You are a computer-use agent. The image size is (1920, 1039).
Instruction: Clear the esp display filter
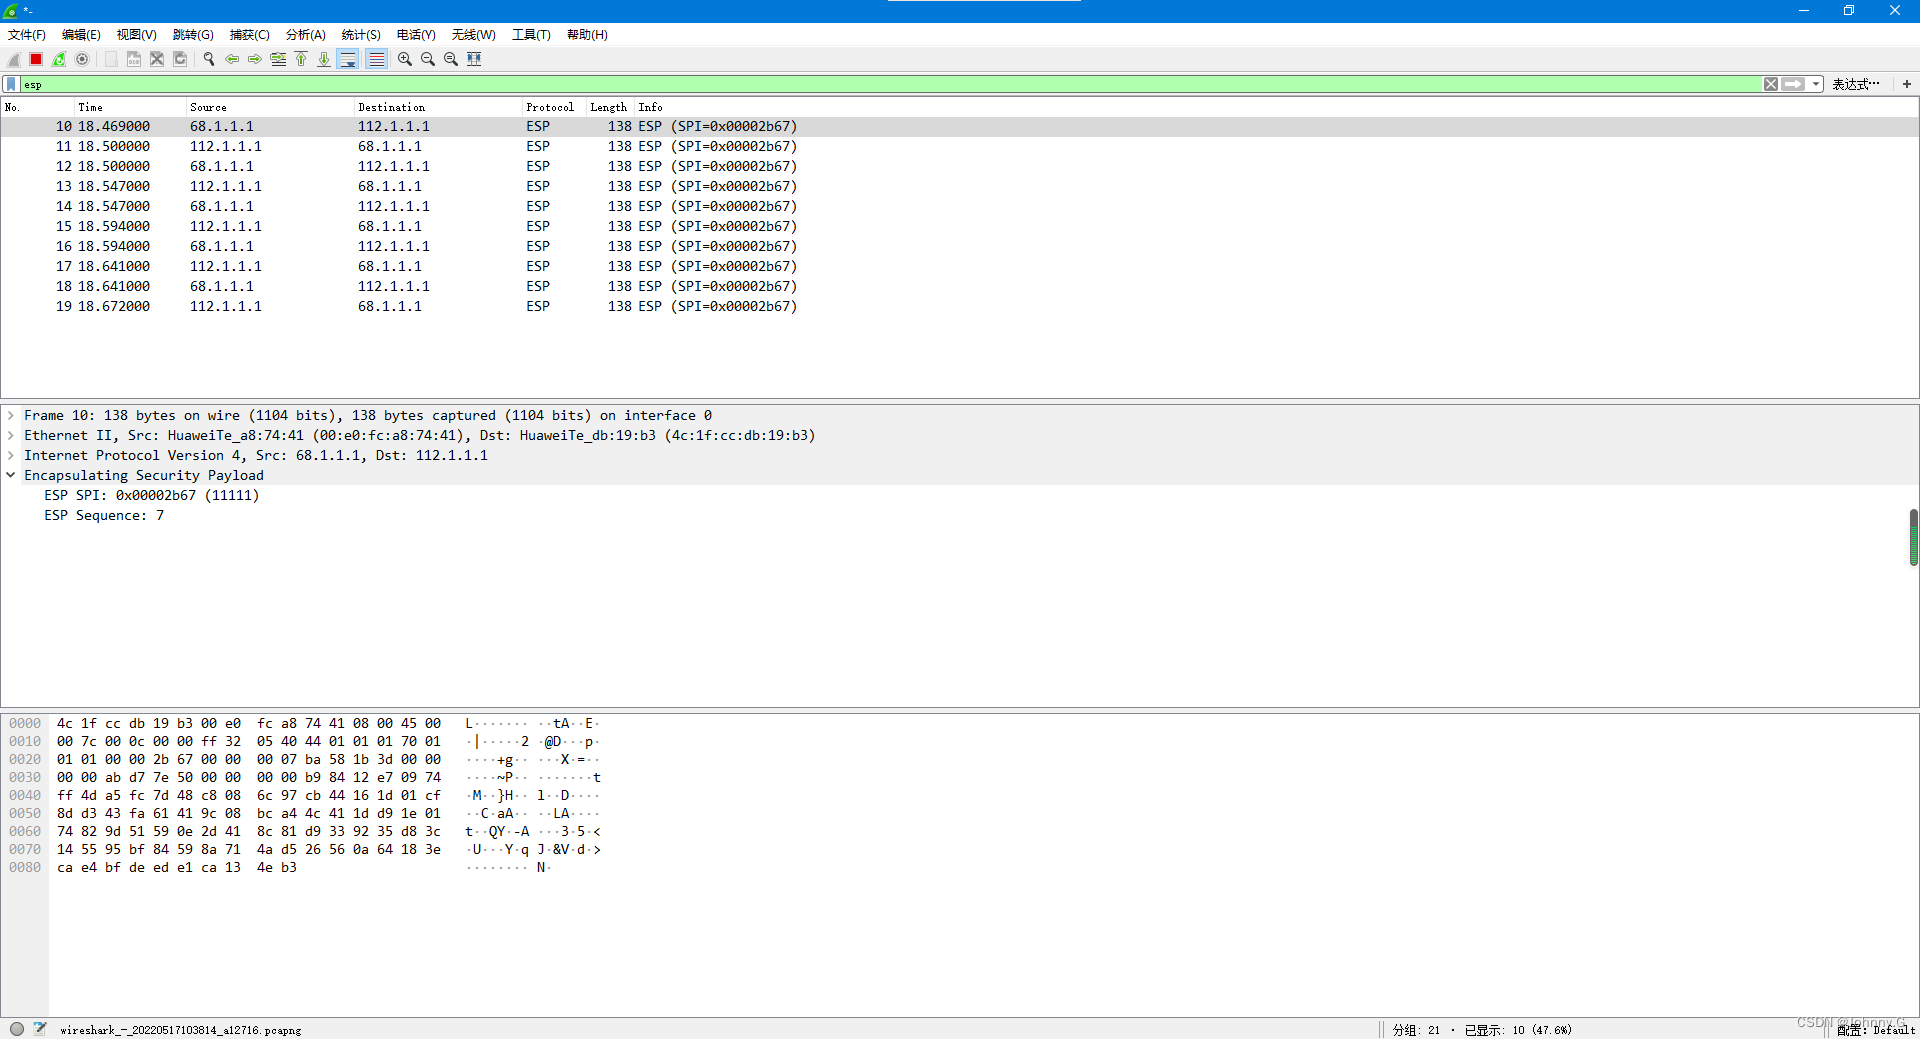[1771, 84]
